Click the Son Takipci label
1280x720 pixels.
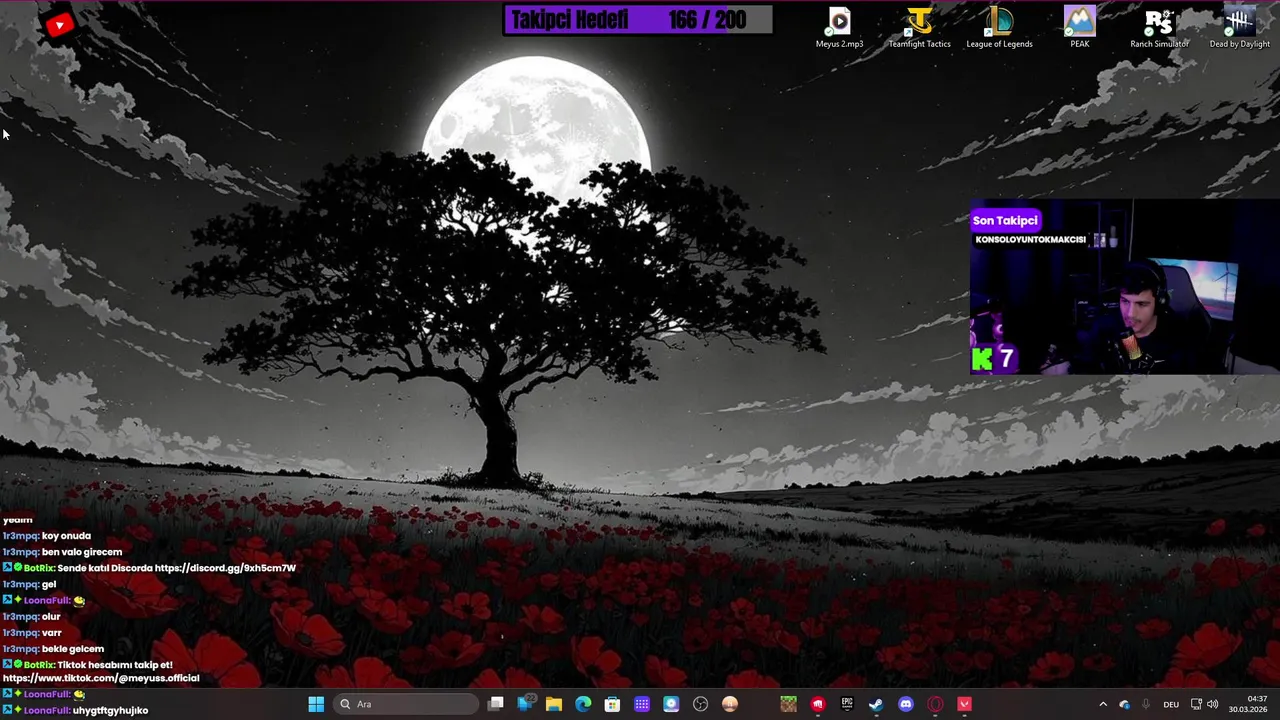(x=1005, y=220)
